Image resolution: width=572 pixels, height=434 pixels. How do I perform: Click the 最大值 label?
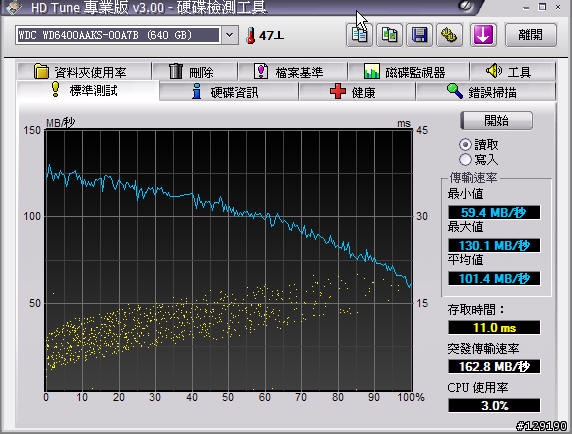465,227
